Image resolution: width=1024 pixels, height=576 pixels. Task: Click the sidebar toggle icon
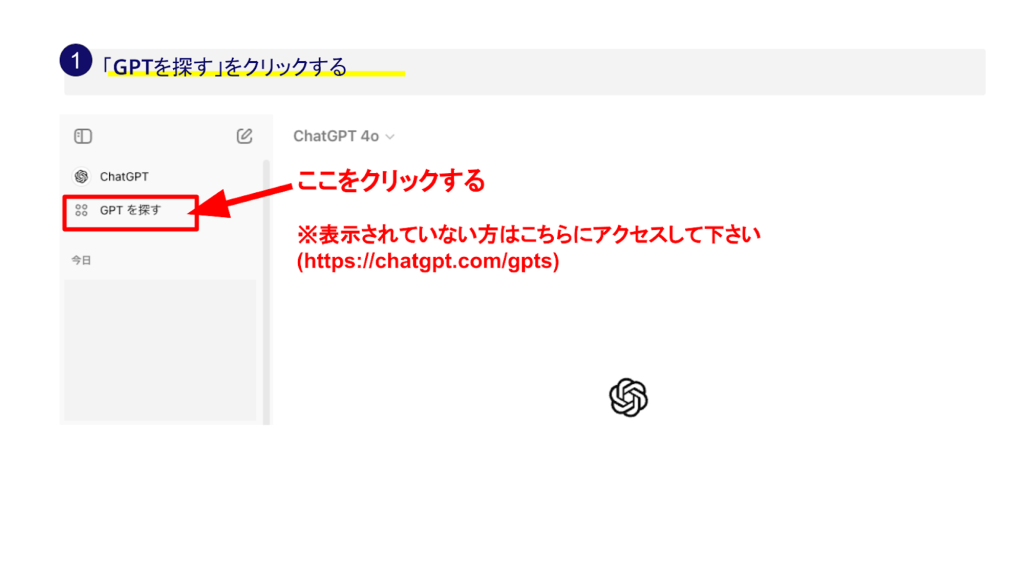[83, 136]
